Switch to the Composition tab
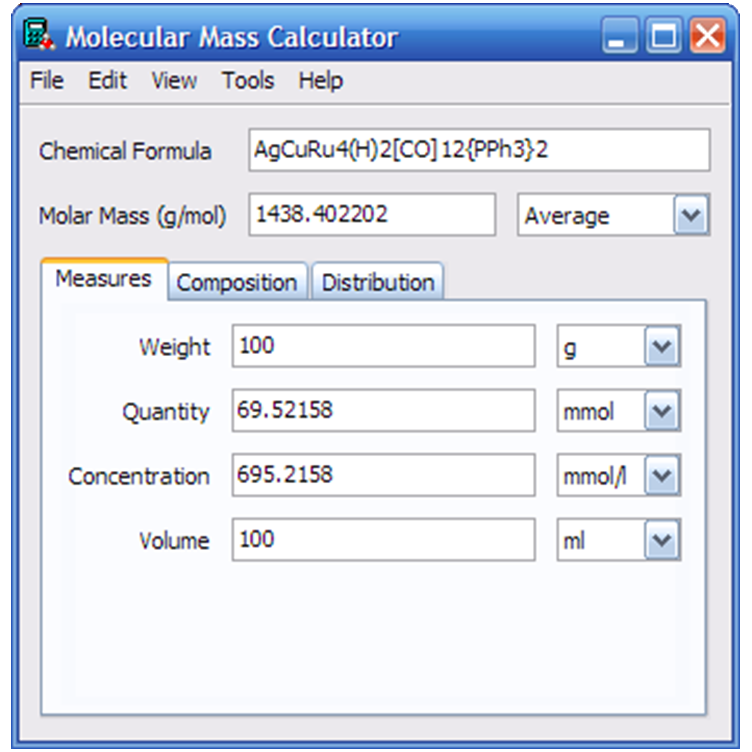The image size is (752, 752). [x=237, y=283]
